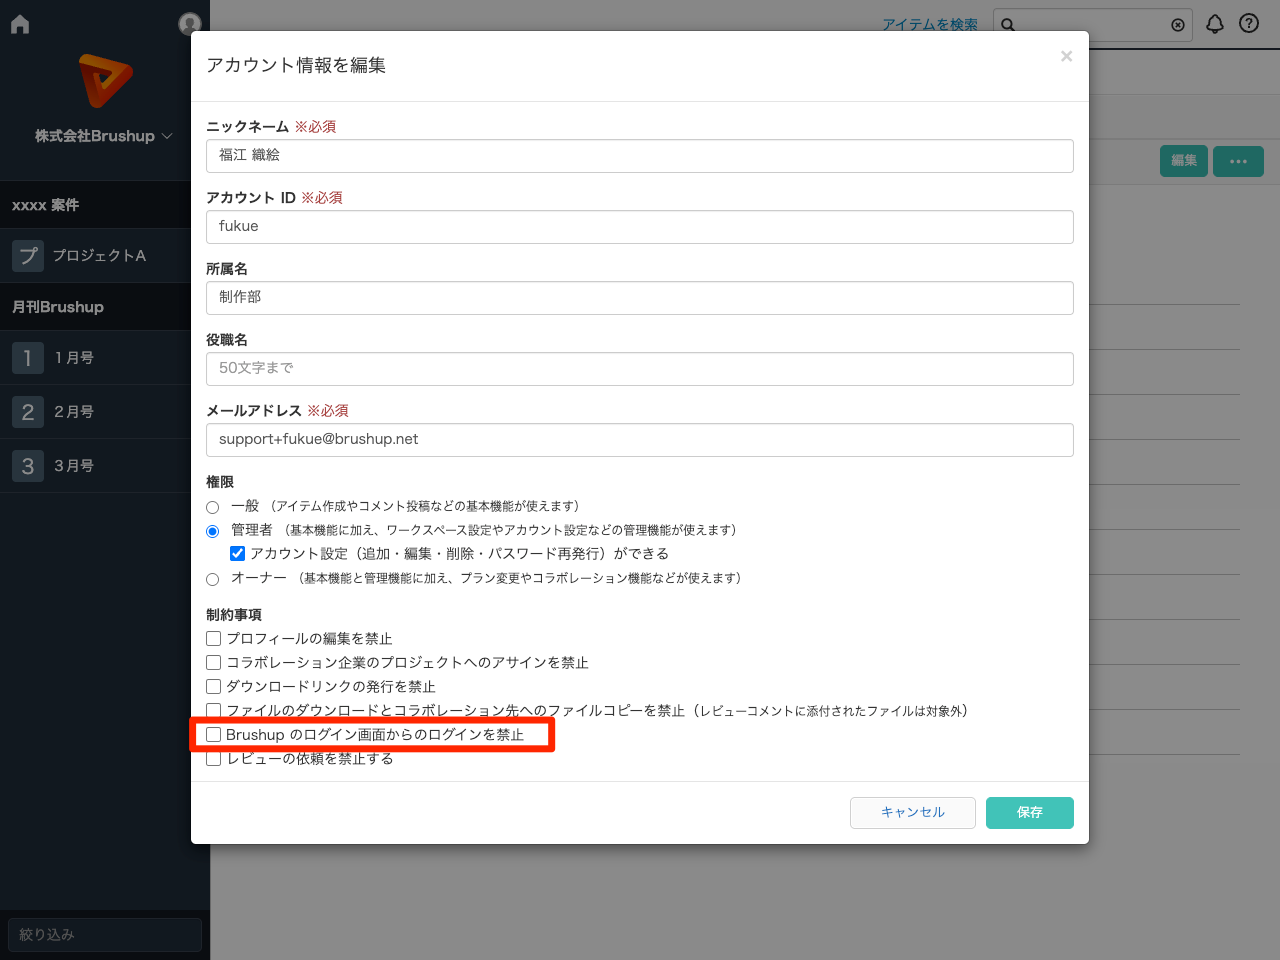Open the user profile avatar icon
Screen dimensions: 1280x960
[x=189, y=23]
